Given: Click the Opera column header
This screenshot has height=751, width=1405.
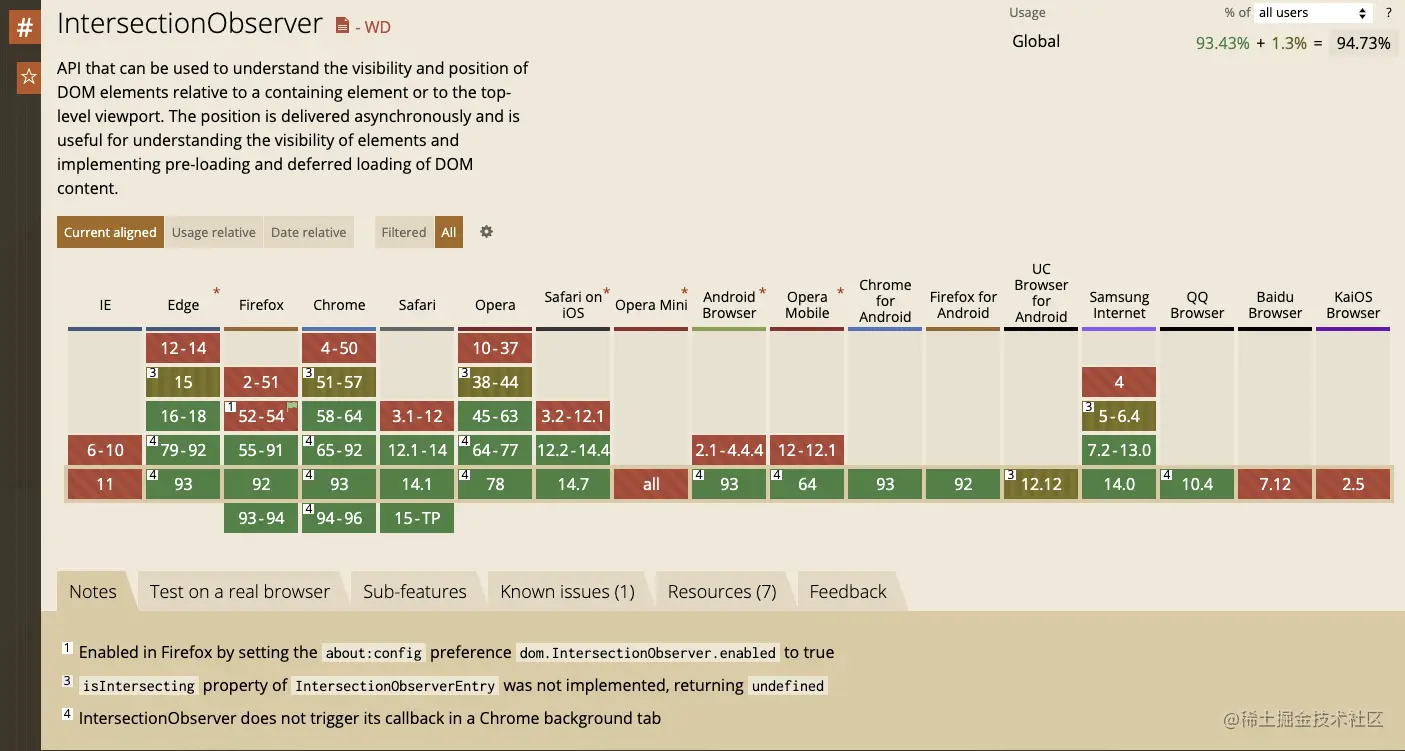Looking at the screenshot, I should (495, 305).
